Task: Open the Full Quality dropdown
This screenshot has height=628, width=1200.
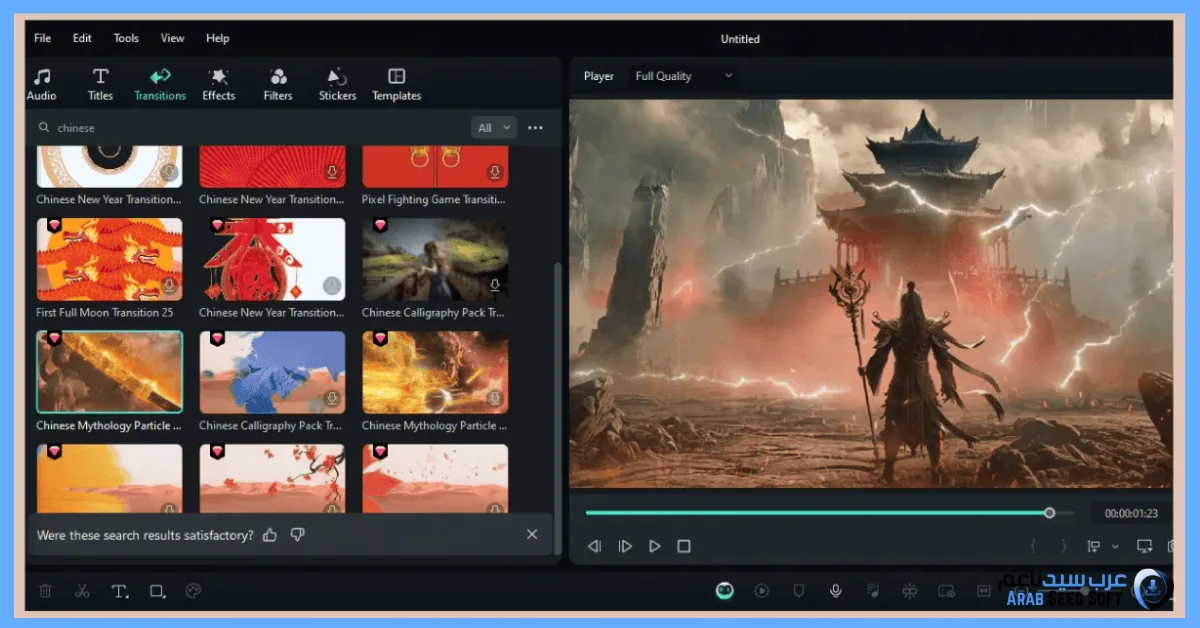Action: 683,76
